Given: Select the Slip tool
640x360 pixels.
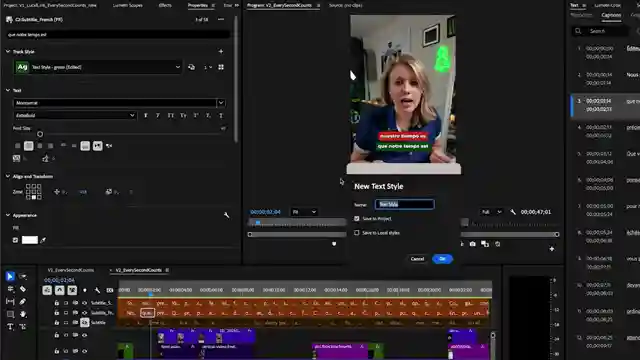Looking at the screenshot, I should coord(10,302).
